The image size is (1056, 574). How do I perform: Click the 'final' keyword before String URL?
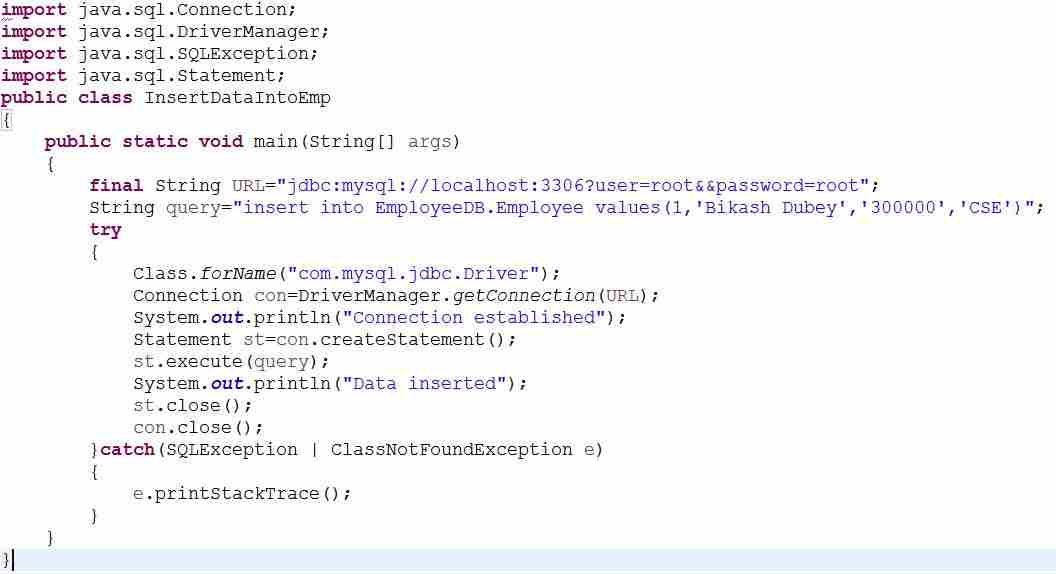pyautogui.click(x=116, y=186)
